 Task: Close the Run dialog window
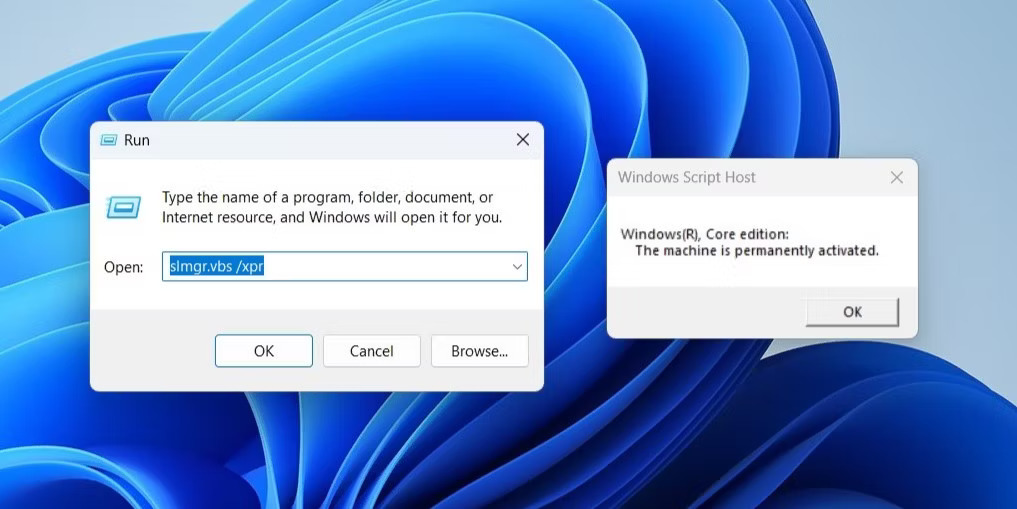click(x=522, y=140)
